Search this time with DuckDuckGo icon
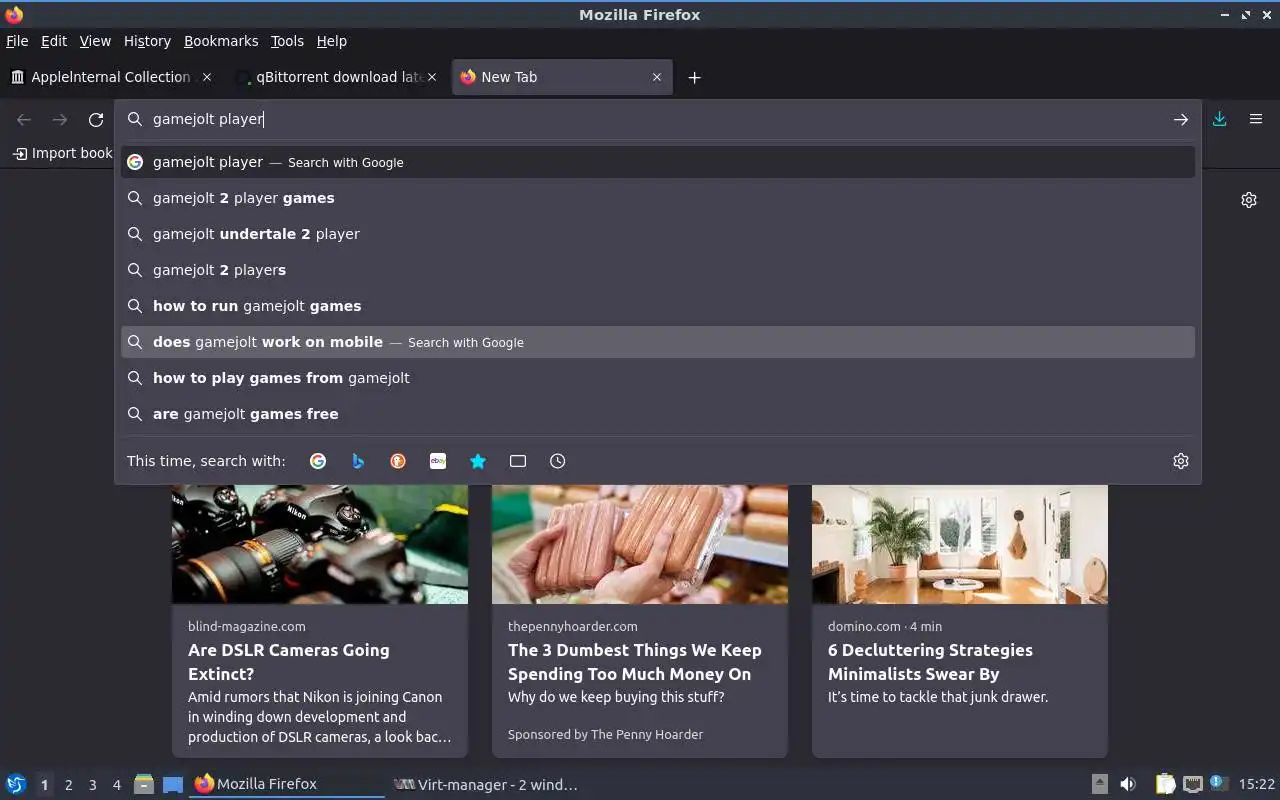 tap(398, 461)
